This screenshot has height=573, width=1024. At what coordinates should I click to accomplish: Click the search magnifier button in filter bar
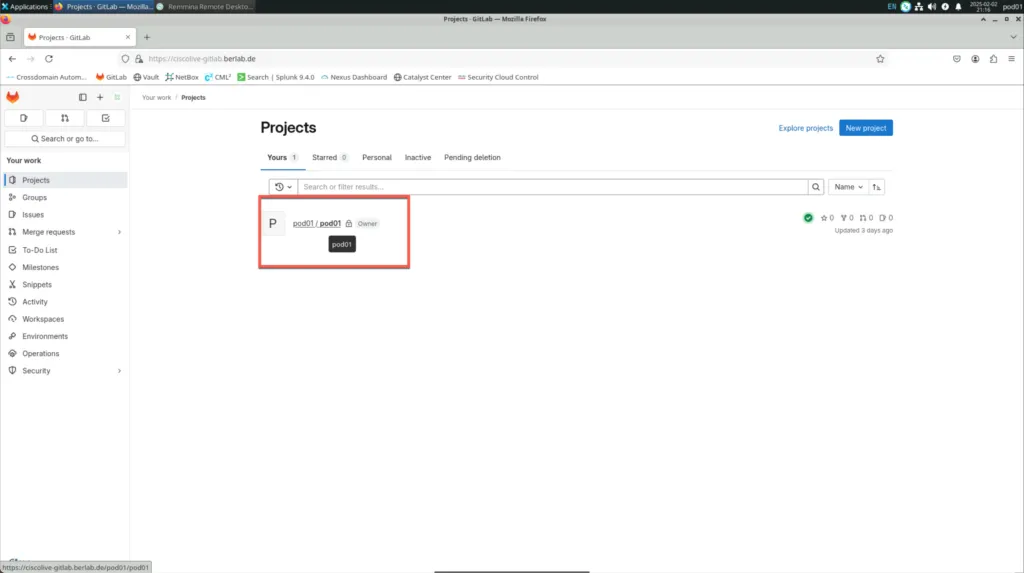coord(816,187)
